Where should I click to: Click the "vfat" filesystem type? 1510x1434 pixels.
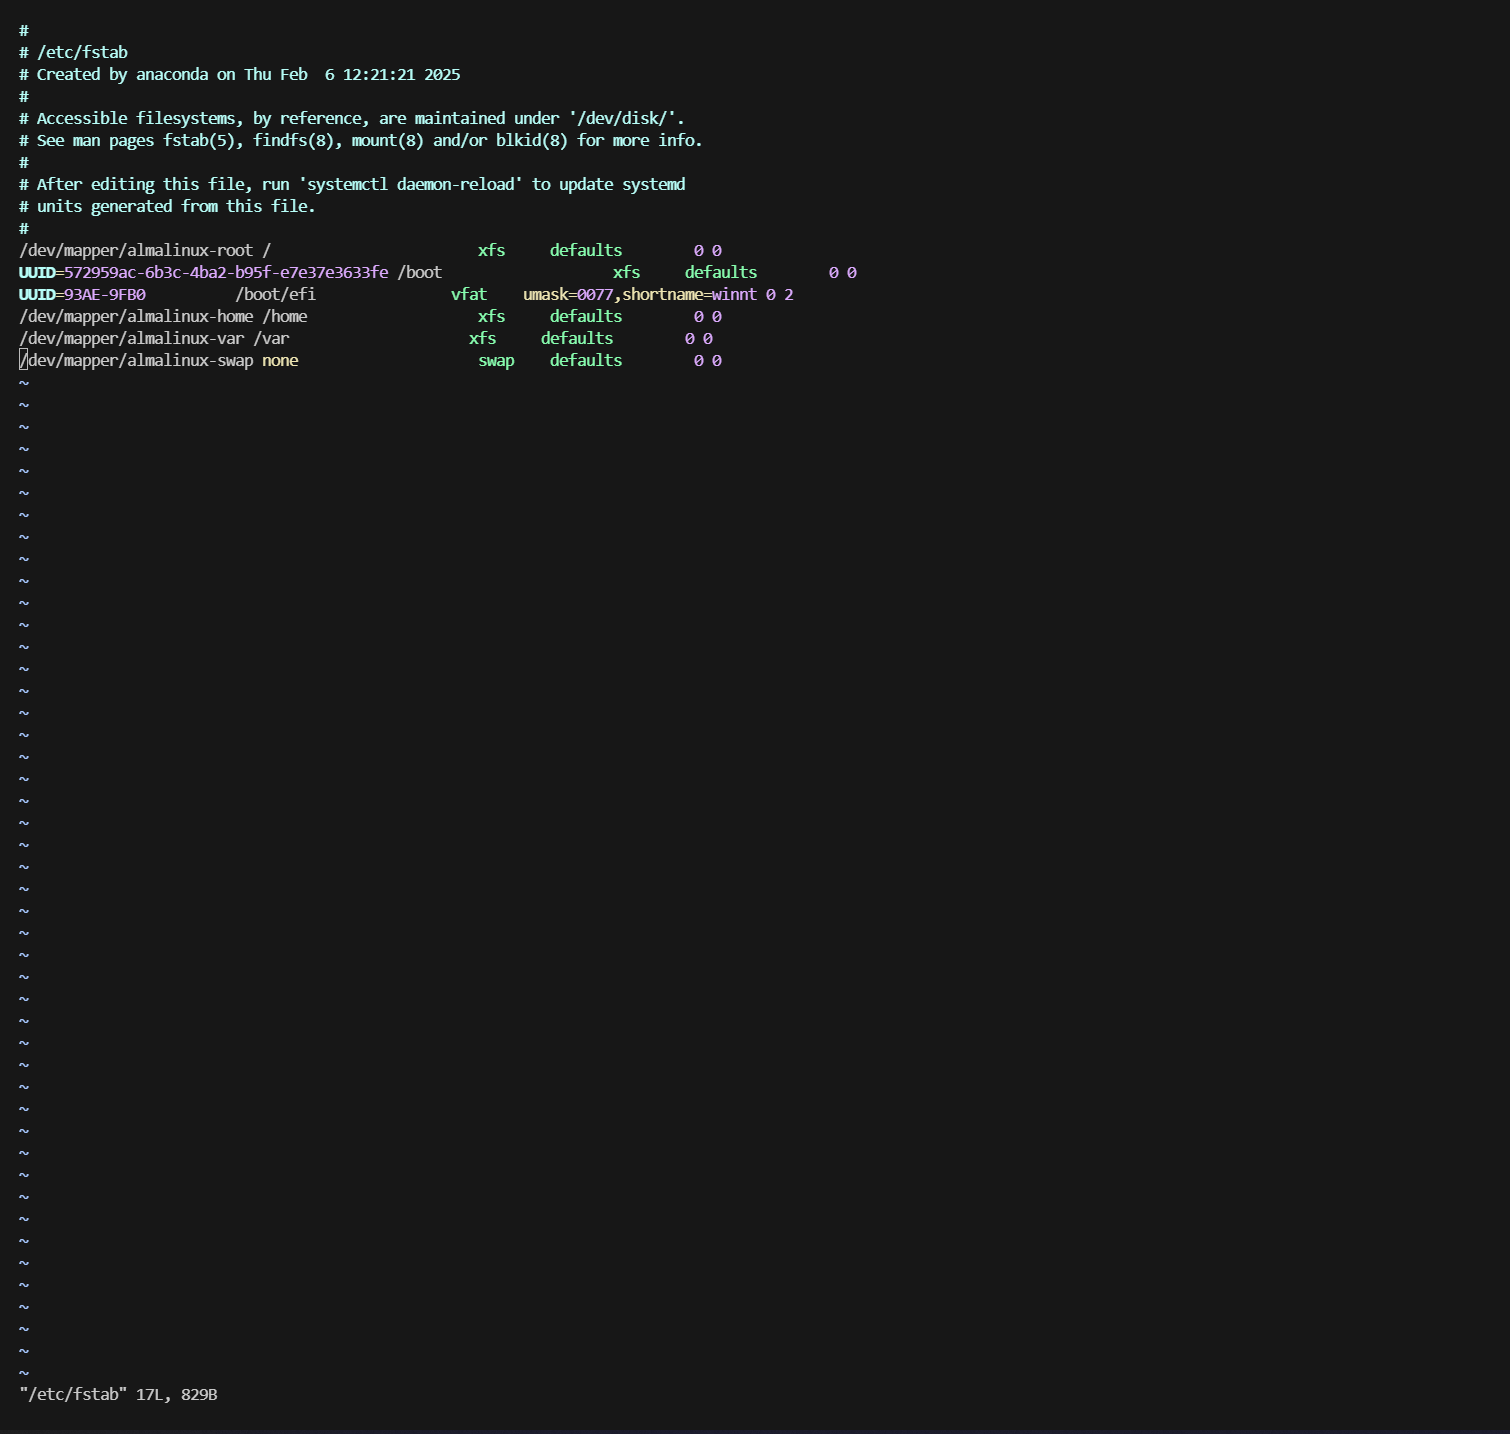[468, 294]
